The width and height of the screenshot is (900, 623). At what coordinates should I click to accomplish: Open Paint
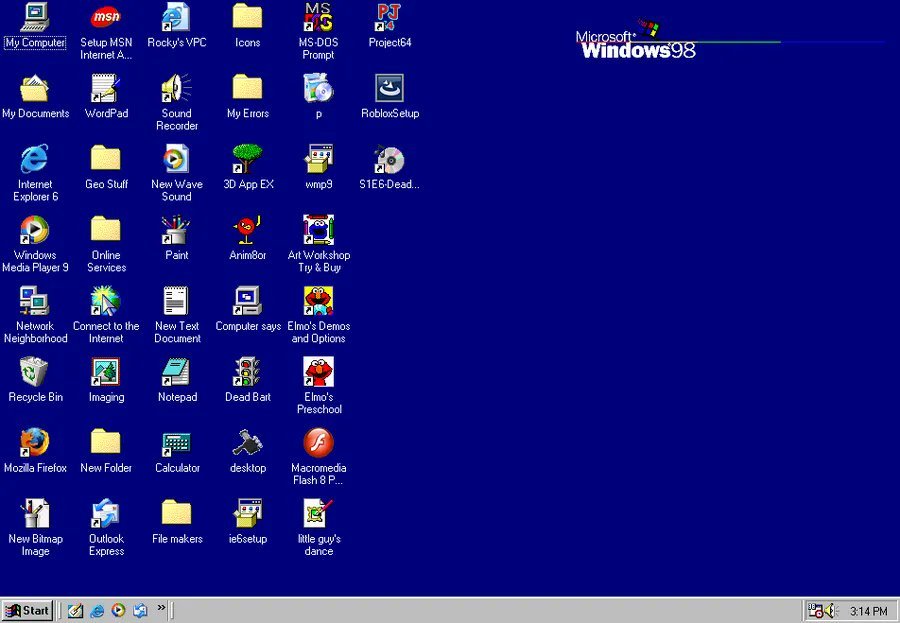176,228
